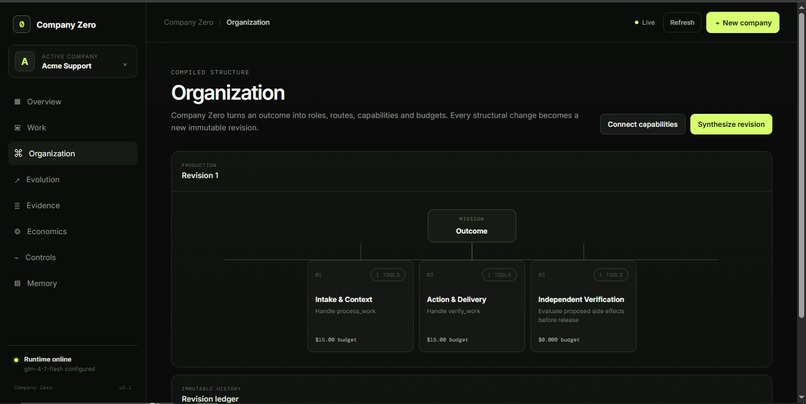Open the Evidence section

click(72, 206)
